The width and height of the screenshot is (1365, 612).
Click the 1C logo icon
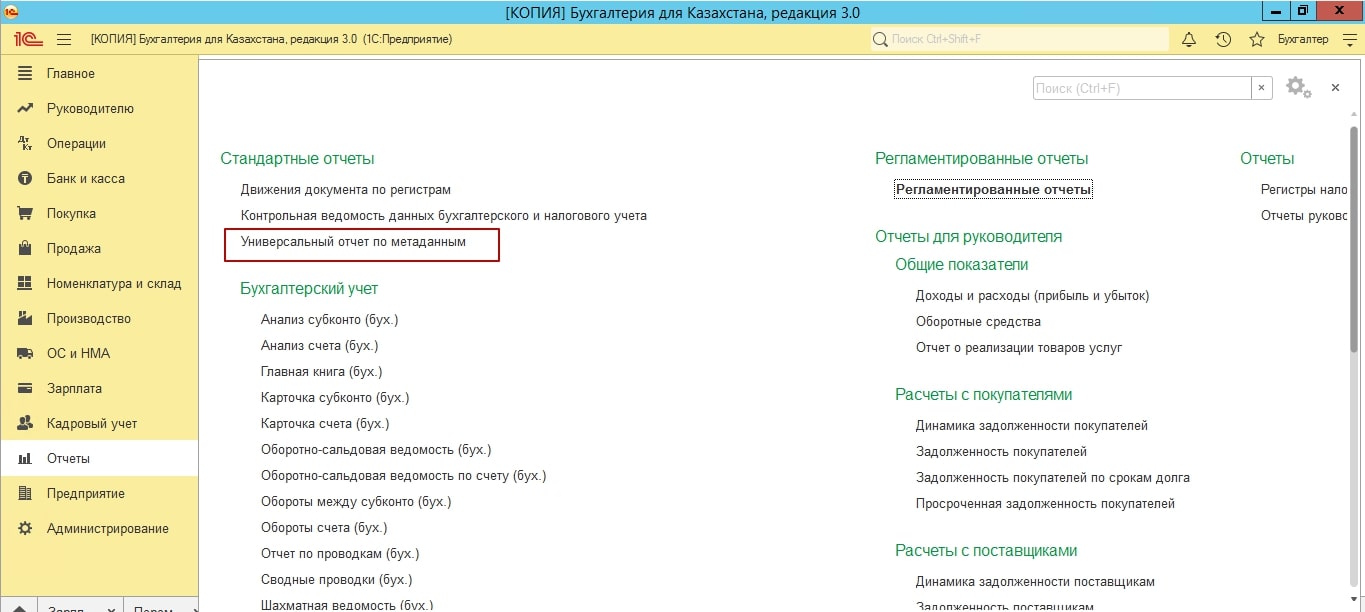(x=27, y=39)
